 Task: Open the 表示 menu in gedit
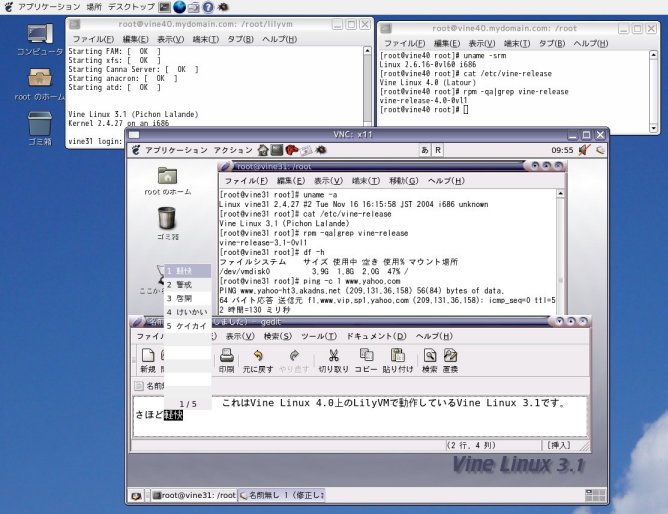tap(240, 336)
